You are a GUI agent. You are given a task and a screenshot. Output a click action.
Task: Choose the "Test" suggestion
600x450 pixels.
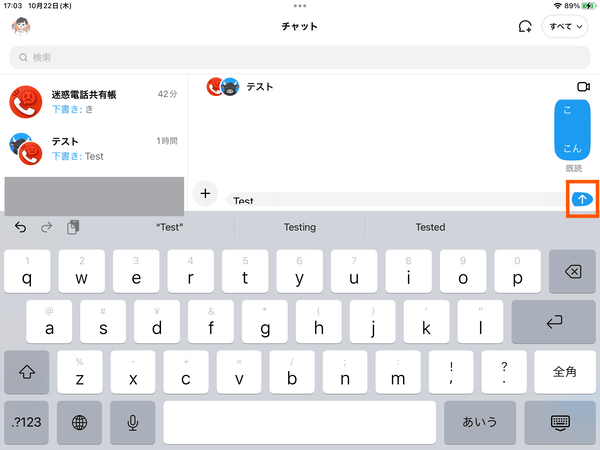[x=170, y=227]
